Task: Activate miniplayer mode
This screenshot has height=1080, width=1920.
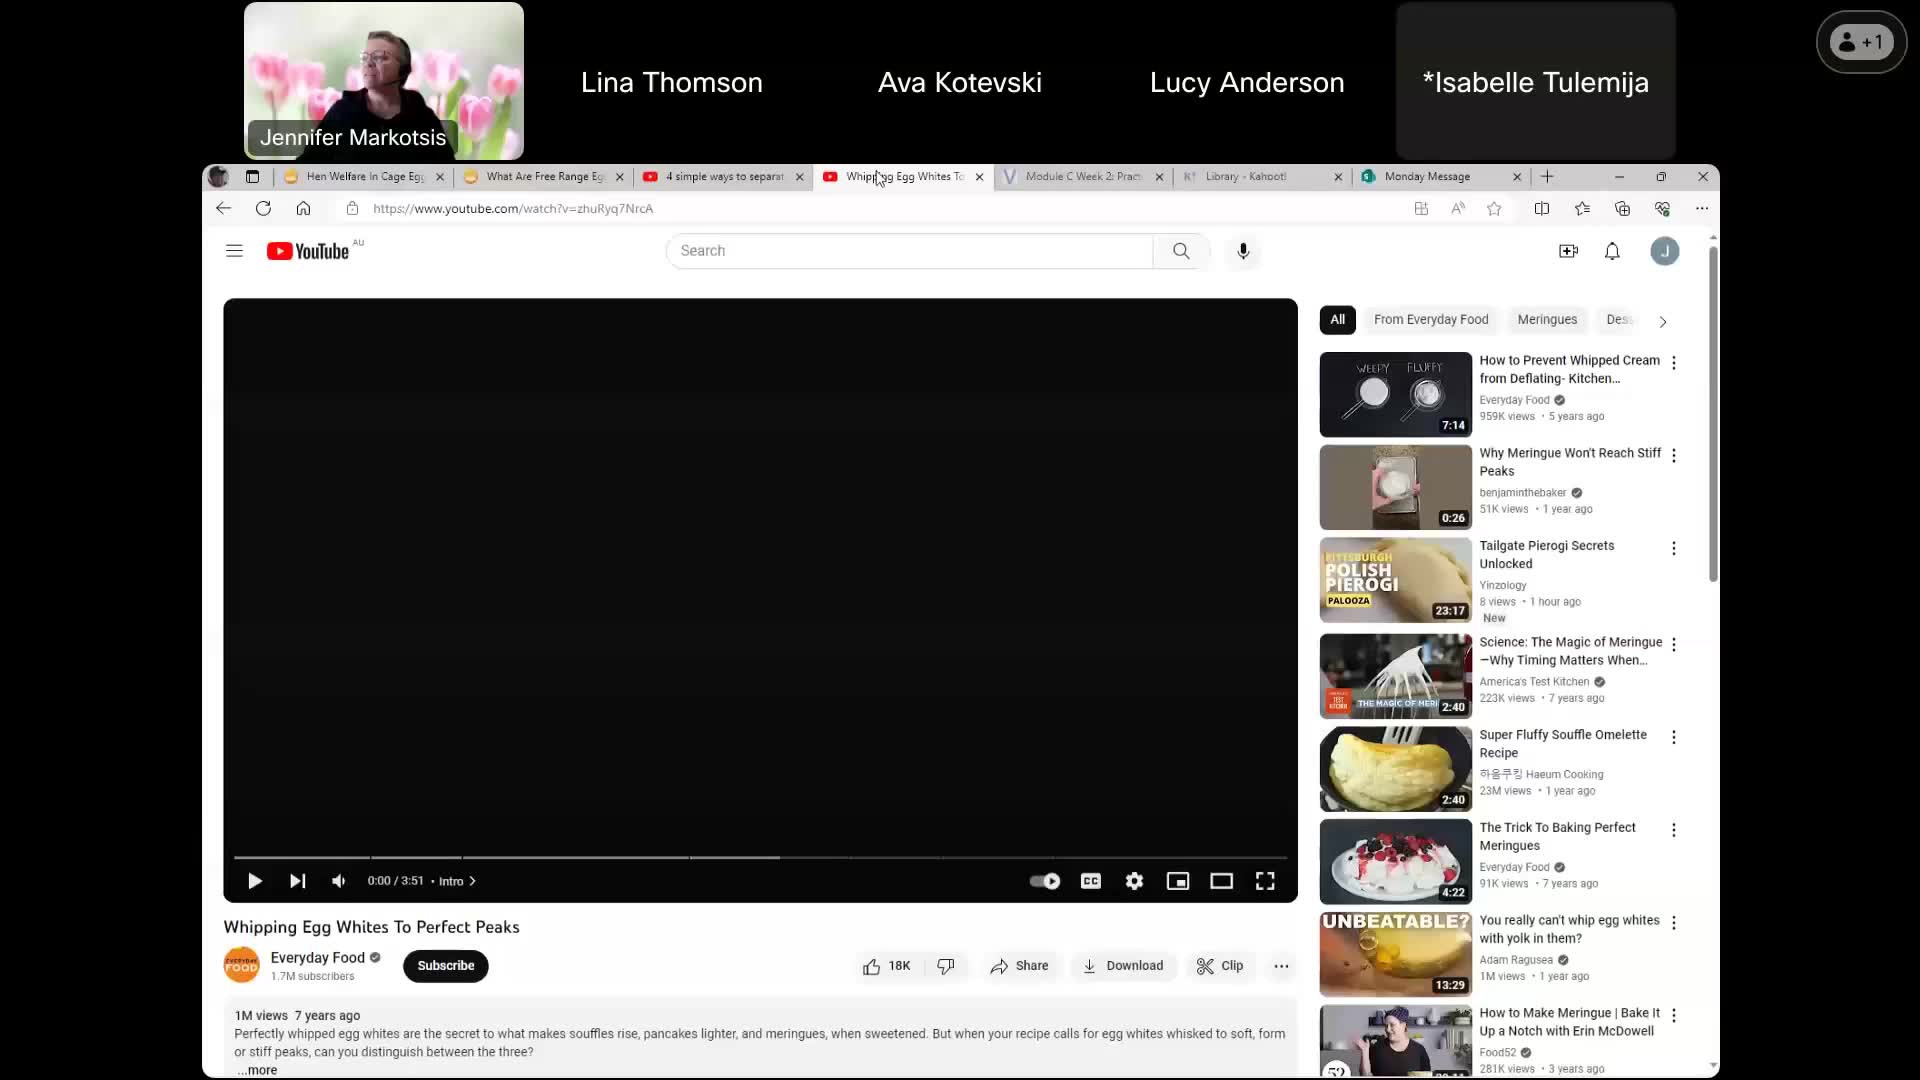Action: [x=1178, y=881]
